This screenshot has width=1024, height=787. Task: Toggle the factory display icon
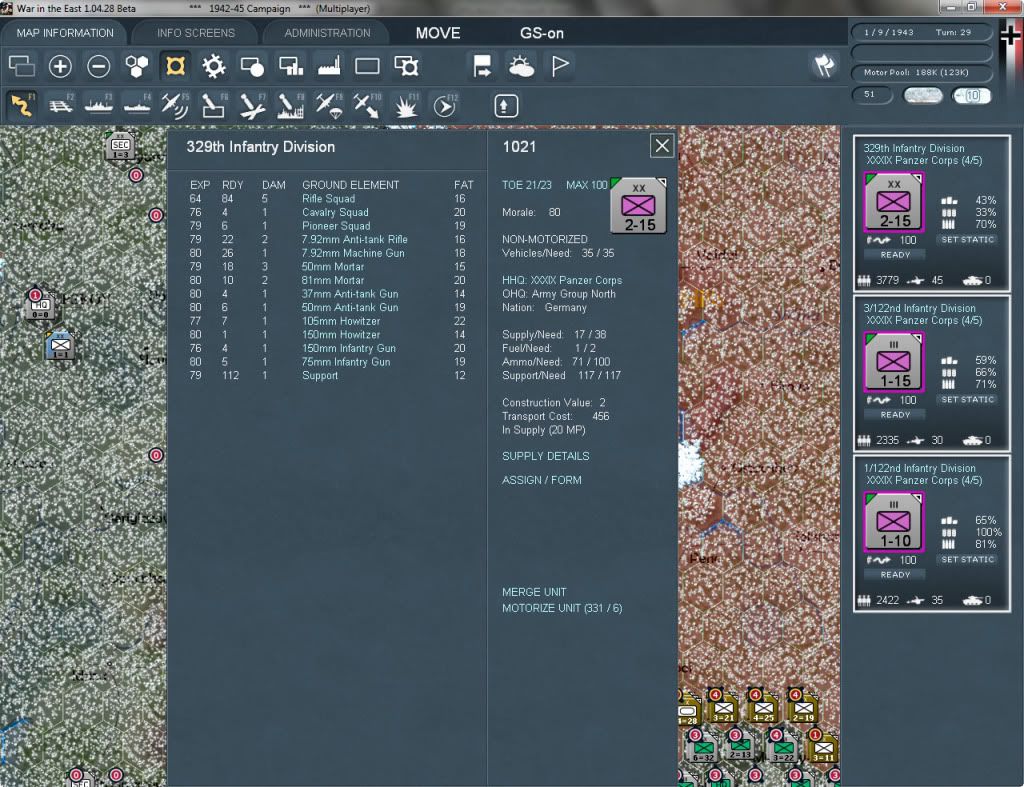[x=329, y=66]
